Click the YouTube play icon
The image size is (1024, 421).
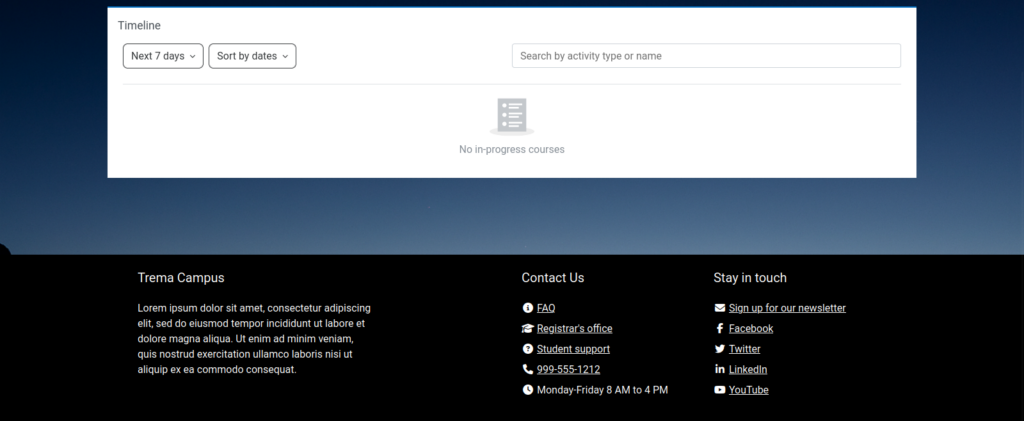pos(719,390)
